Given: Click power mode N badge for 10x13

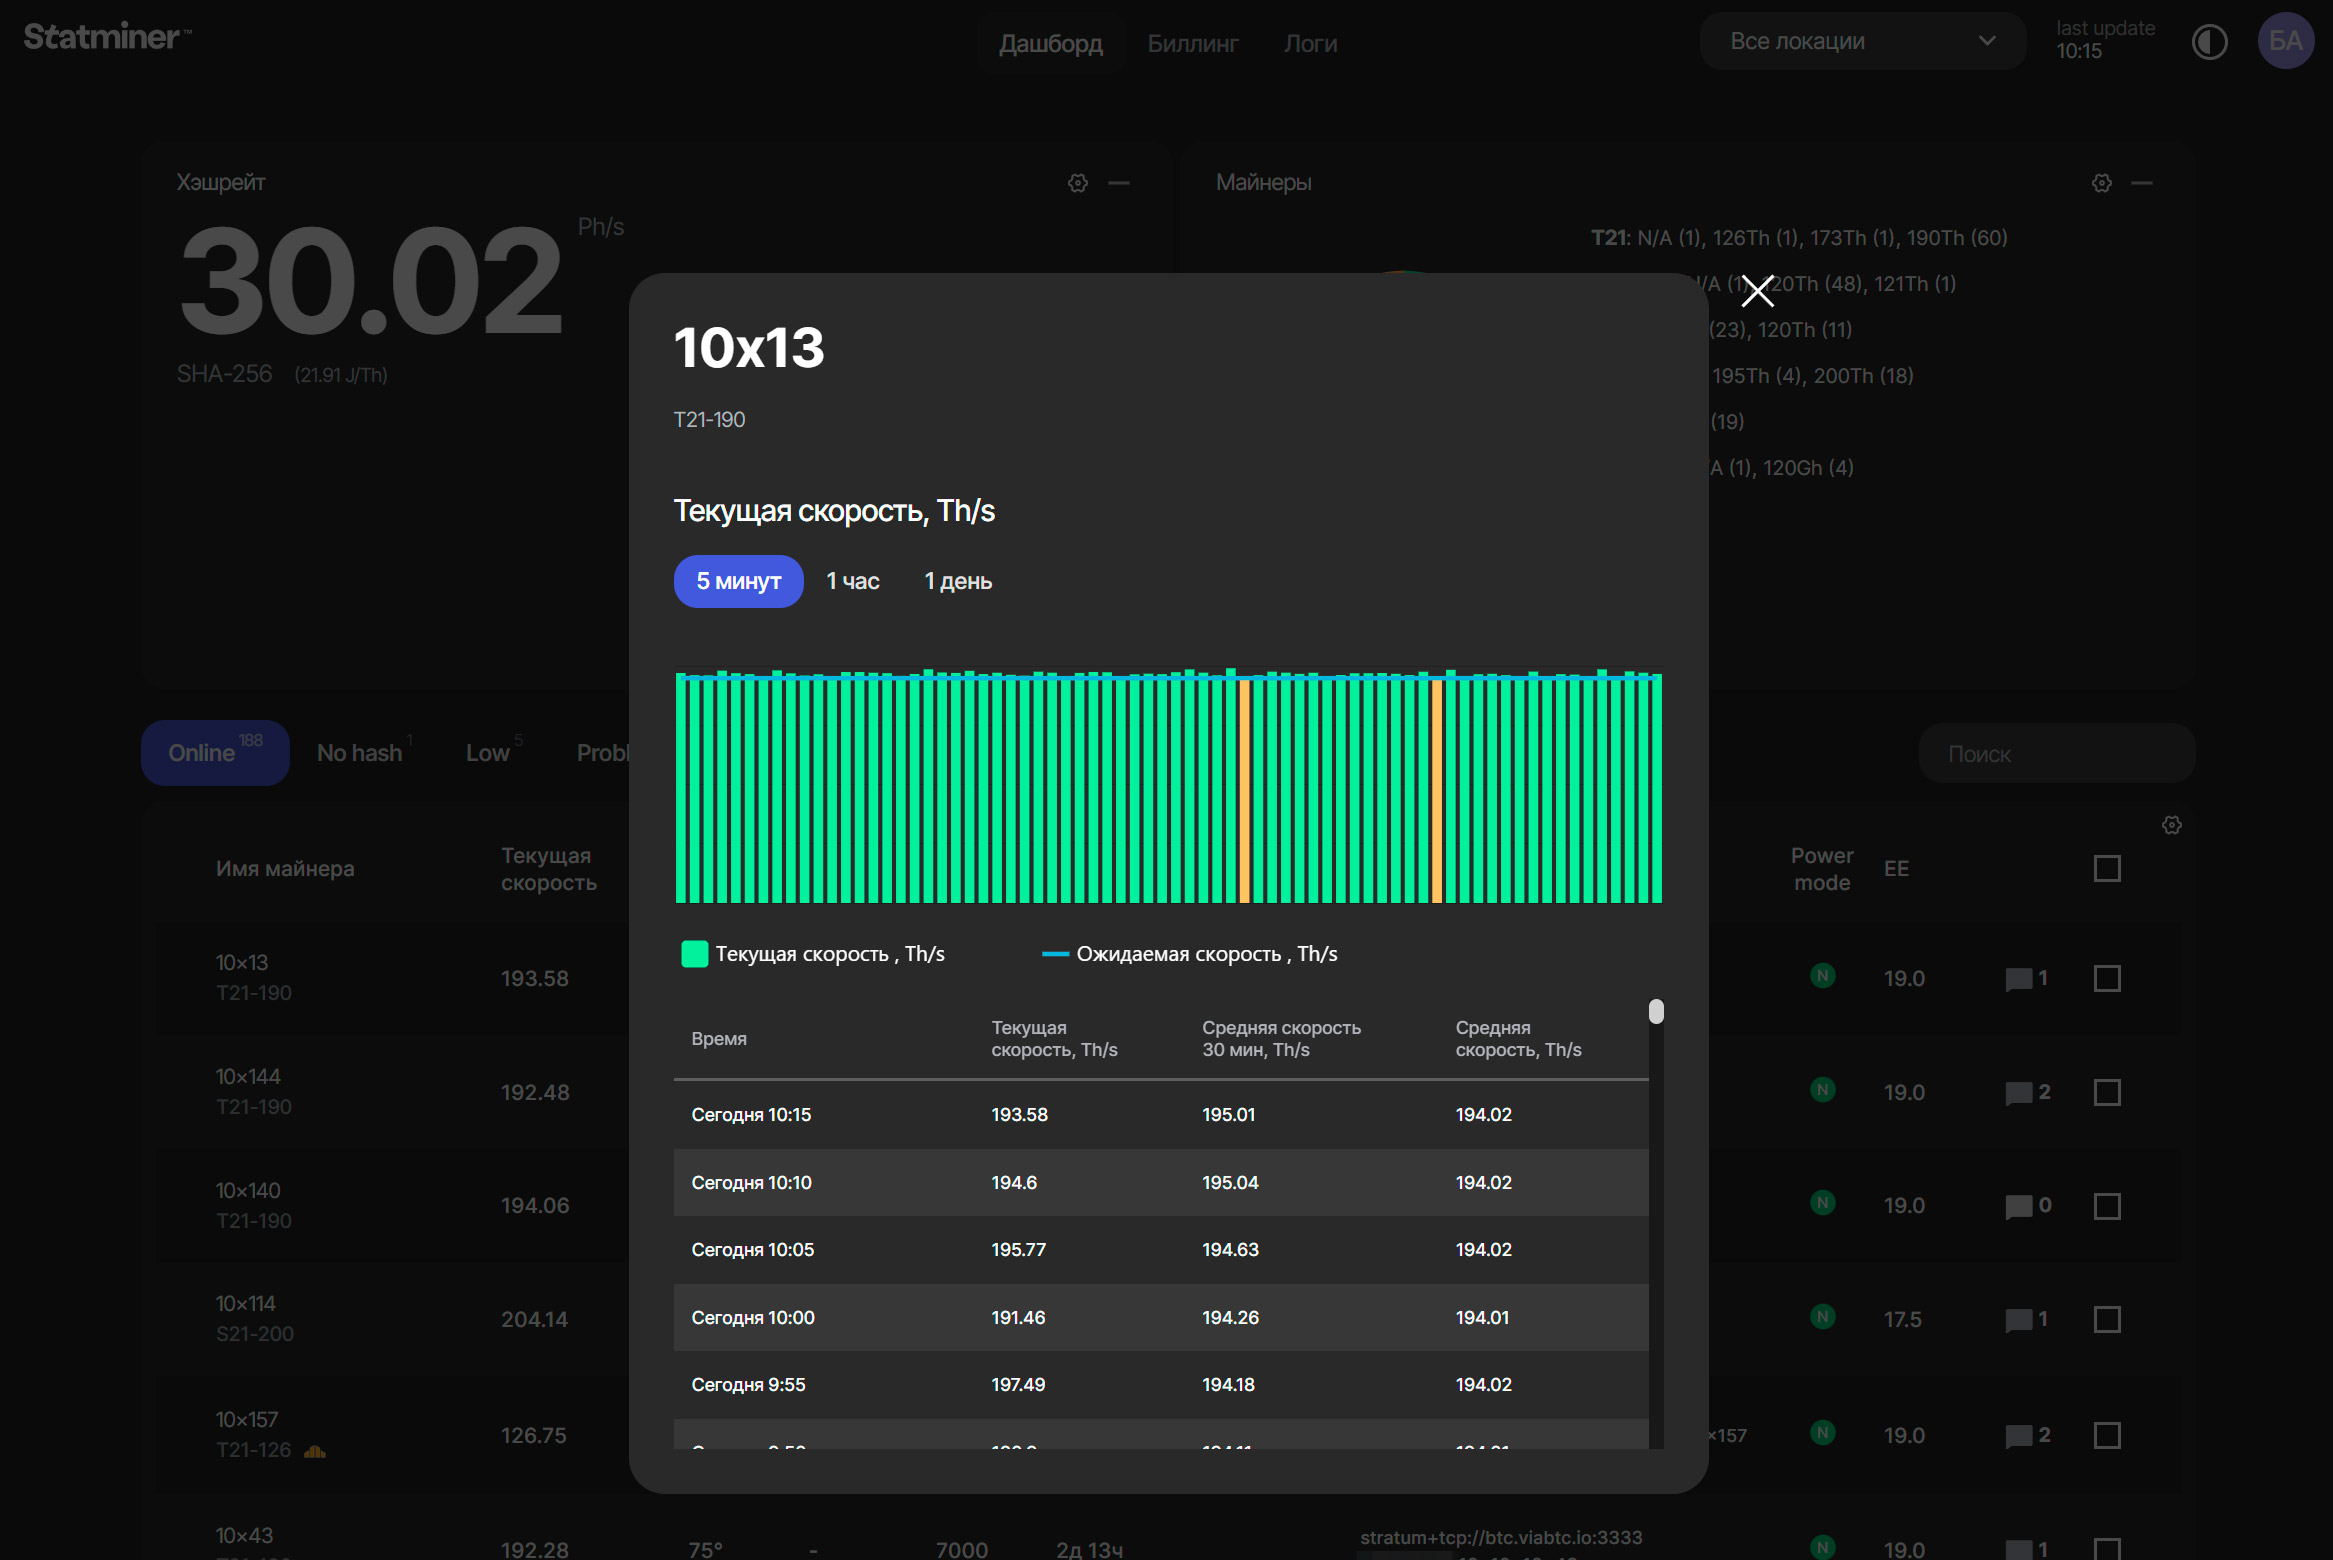Looking at the screenshot, I should click(x=1822, y=975).
